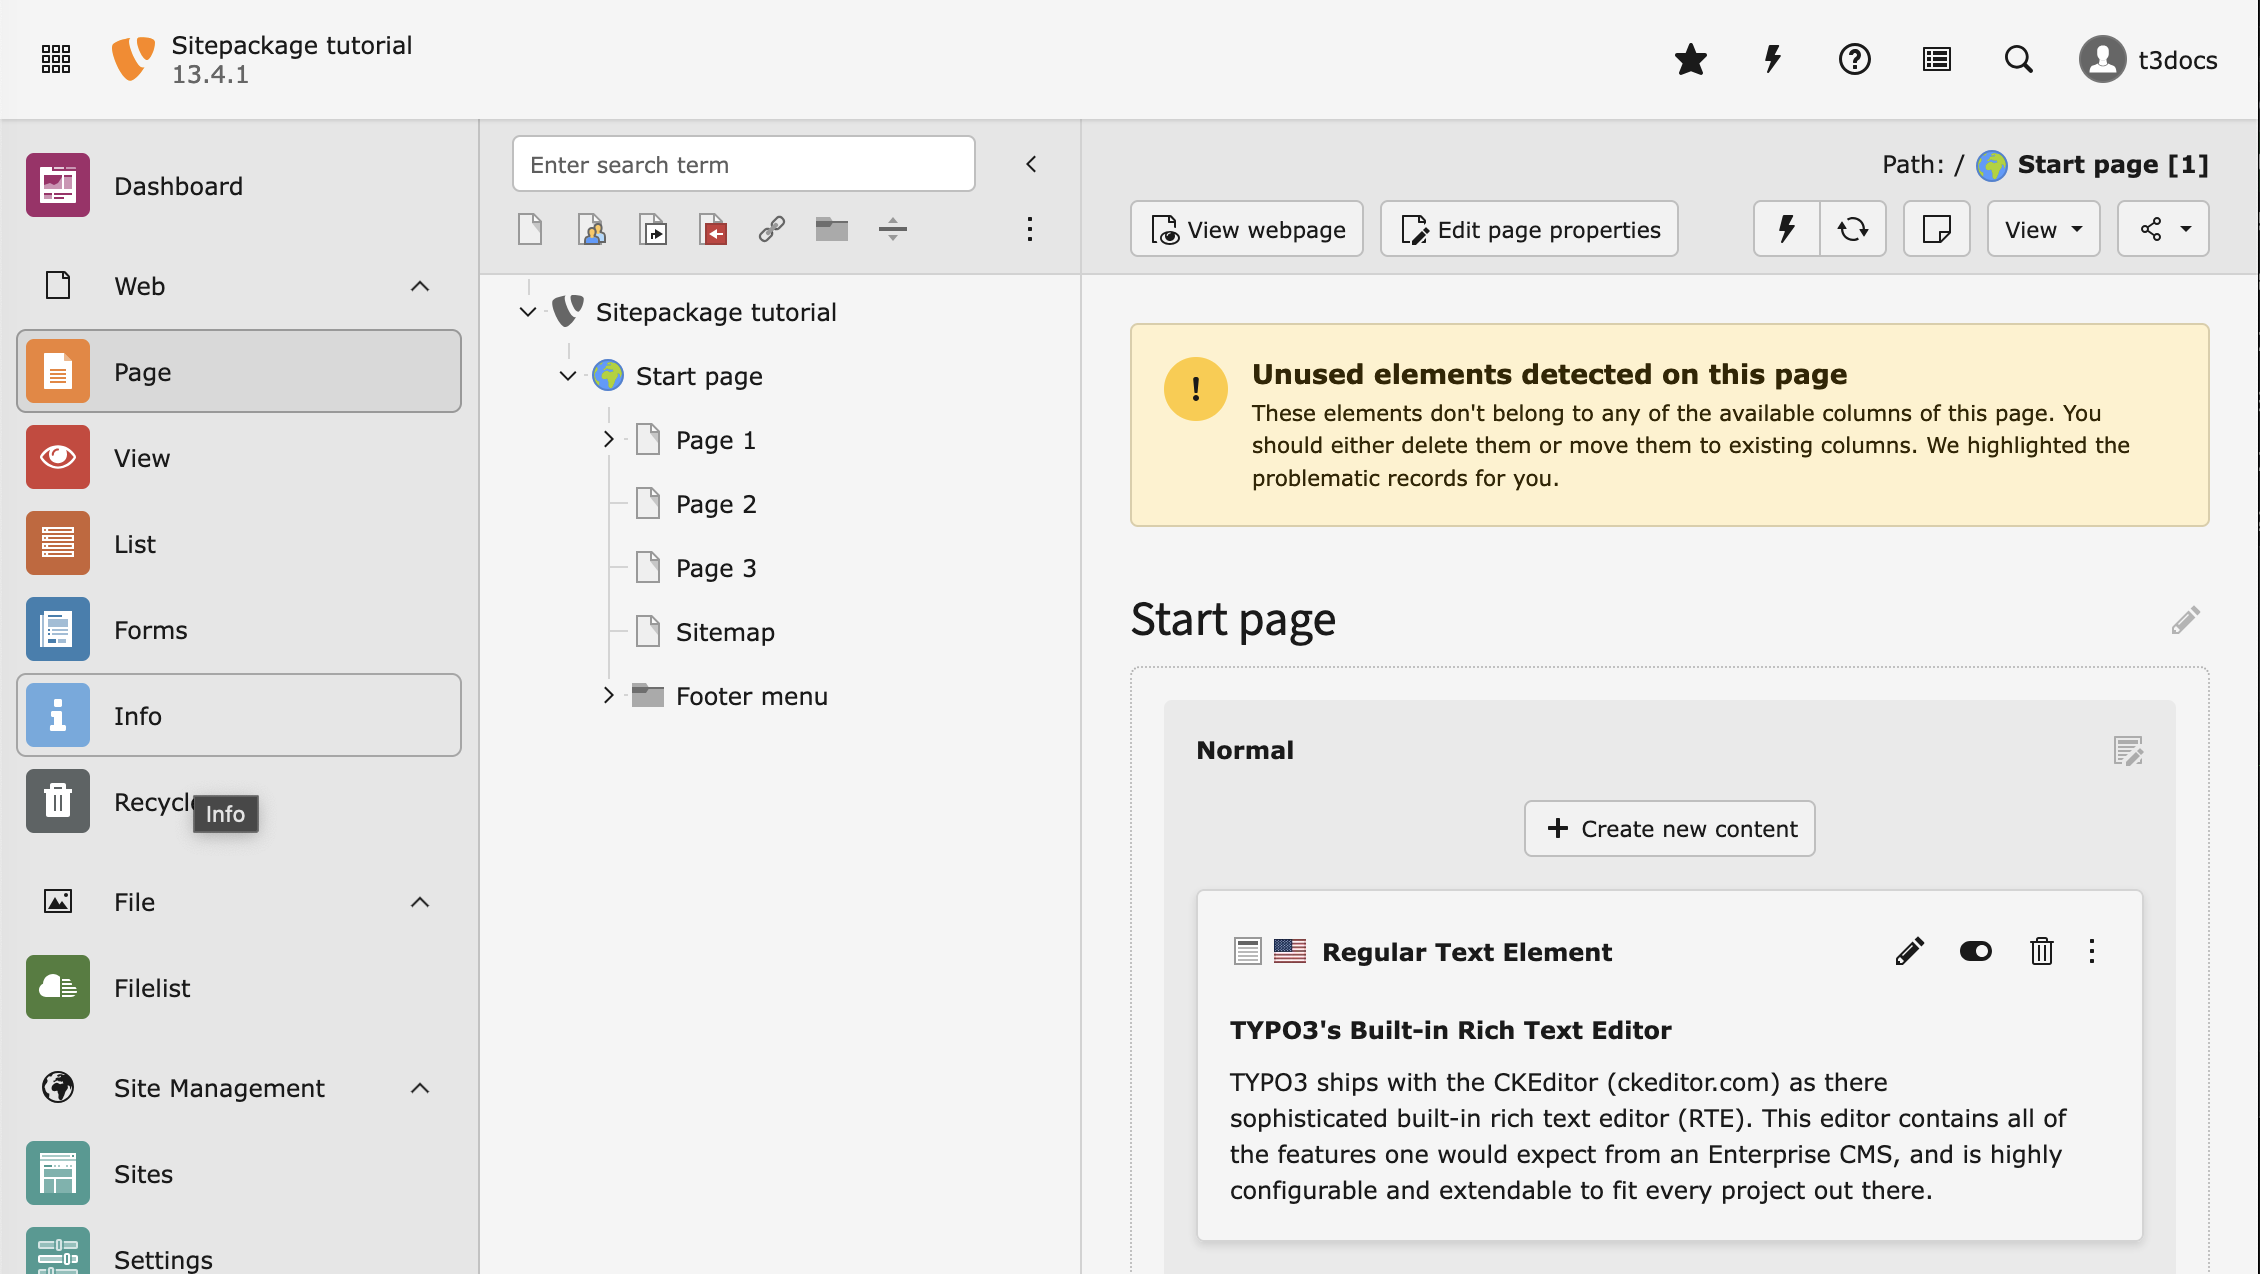Pick the shortcut page type icon

pyautogui.click(x=652, y=229)
